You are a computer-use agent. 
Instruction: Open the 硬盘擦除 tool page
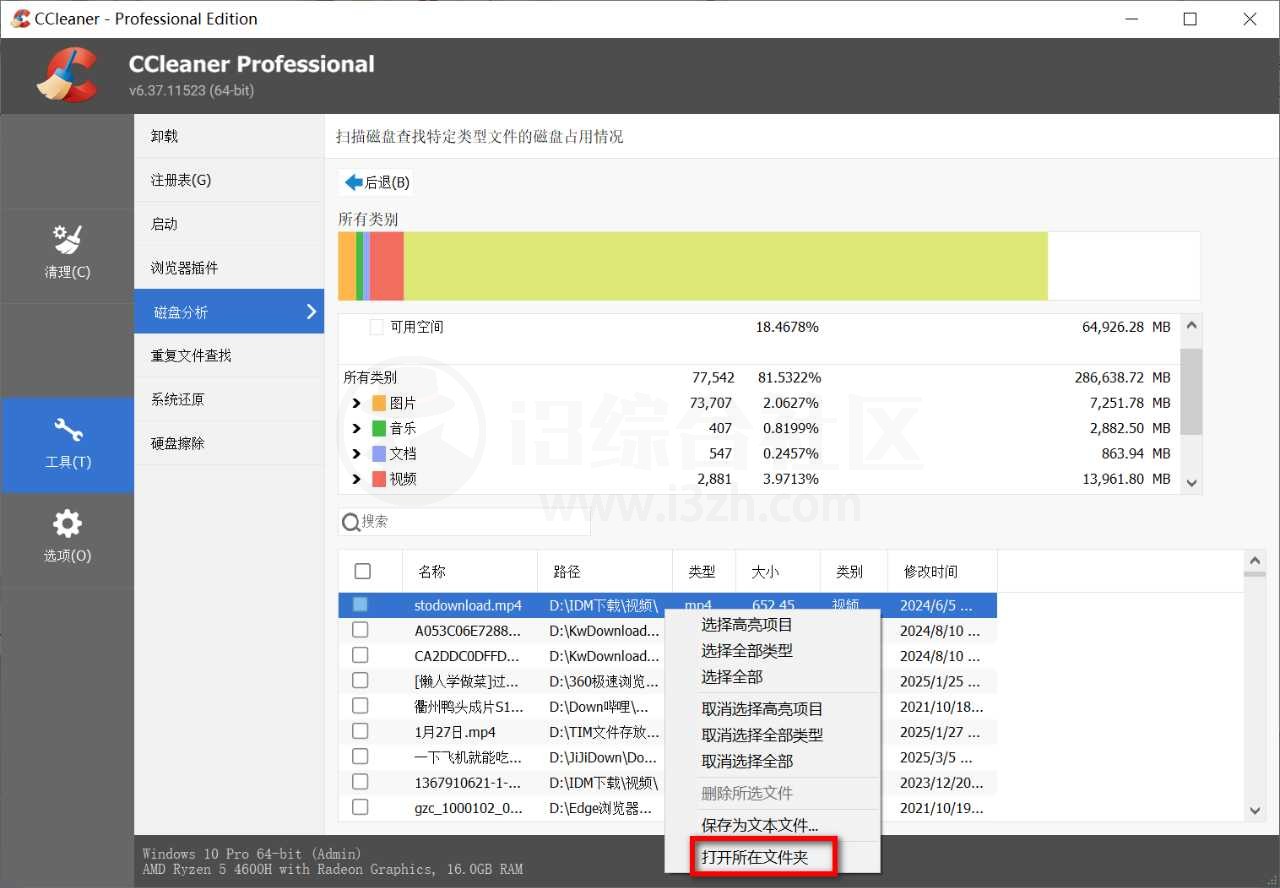coord(229,443)
